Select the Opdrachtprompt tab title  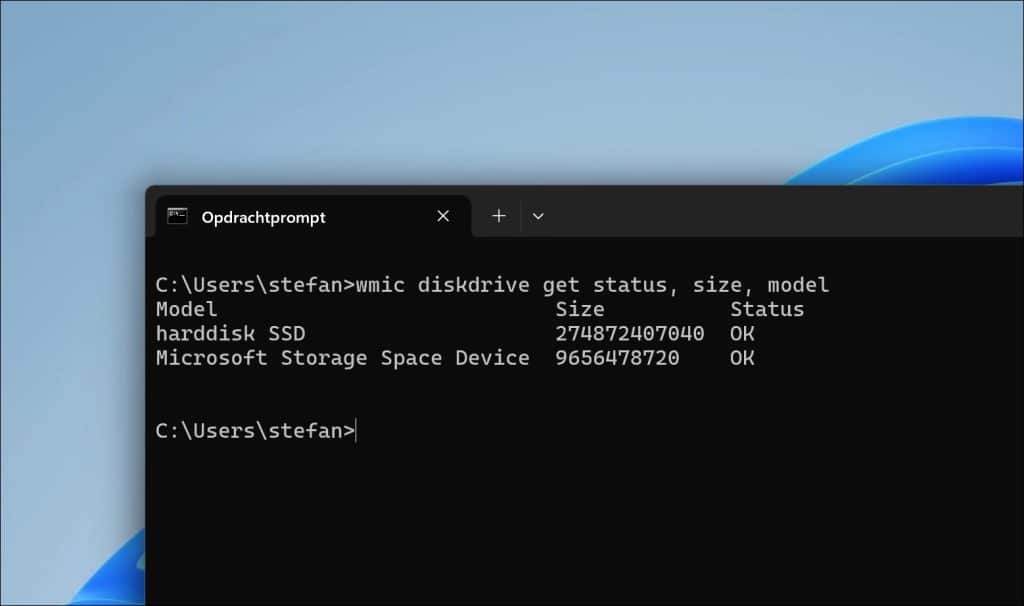tap(263, 217)
